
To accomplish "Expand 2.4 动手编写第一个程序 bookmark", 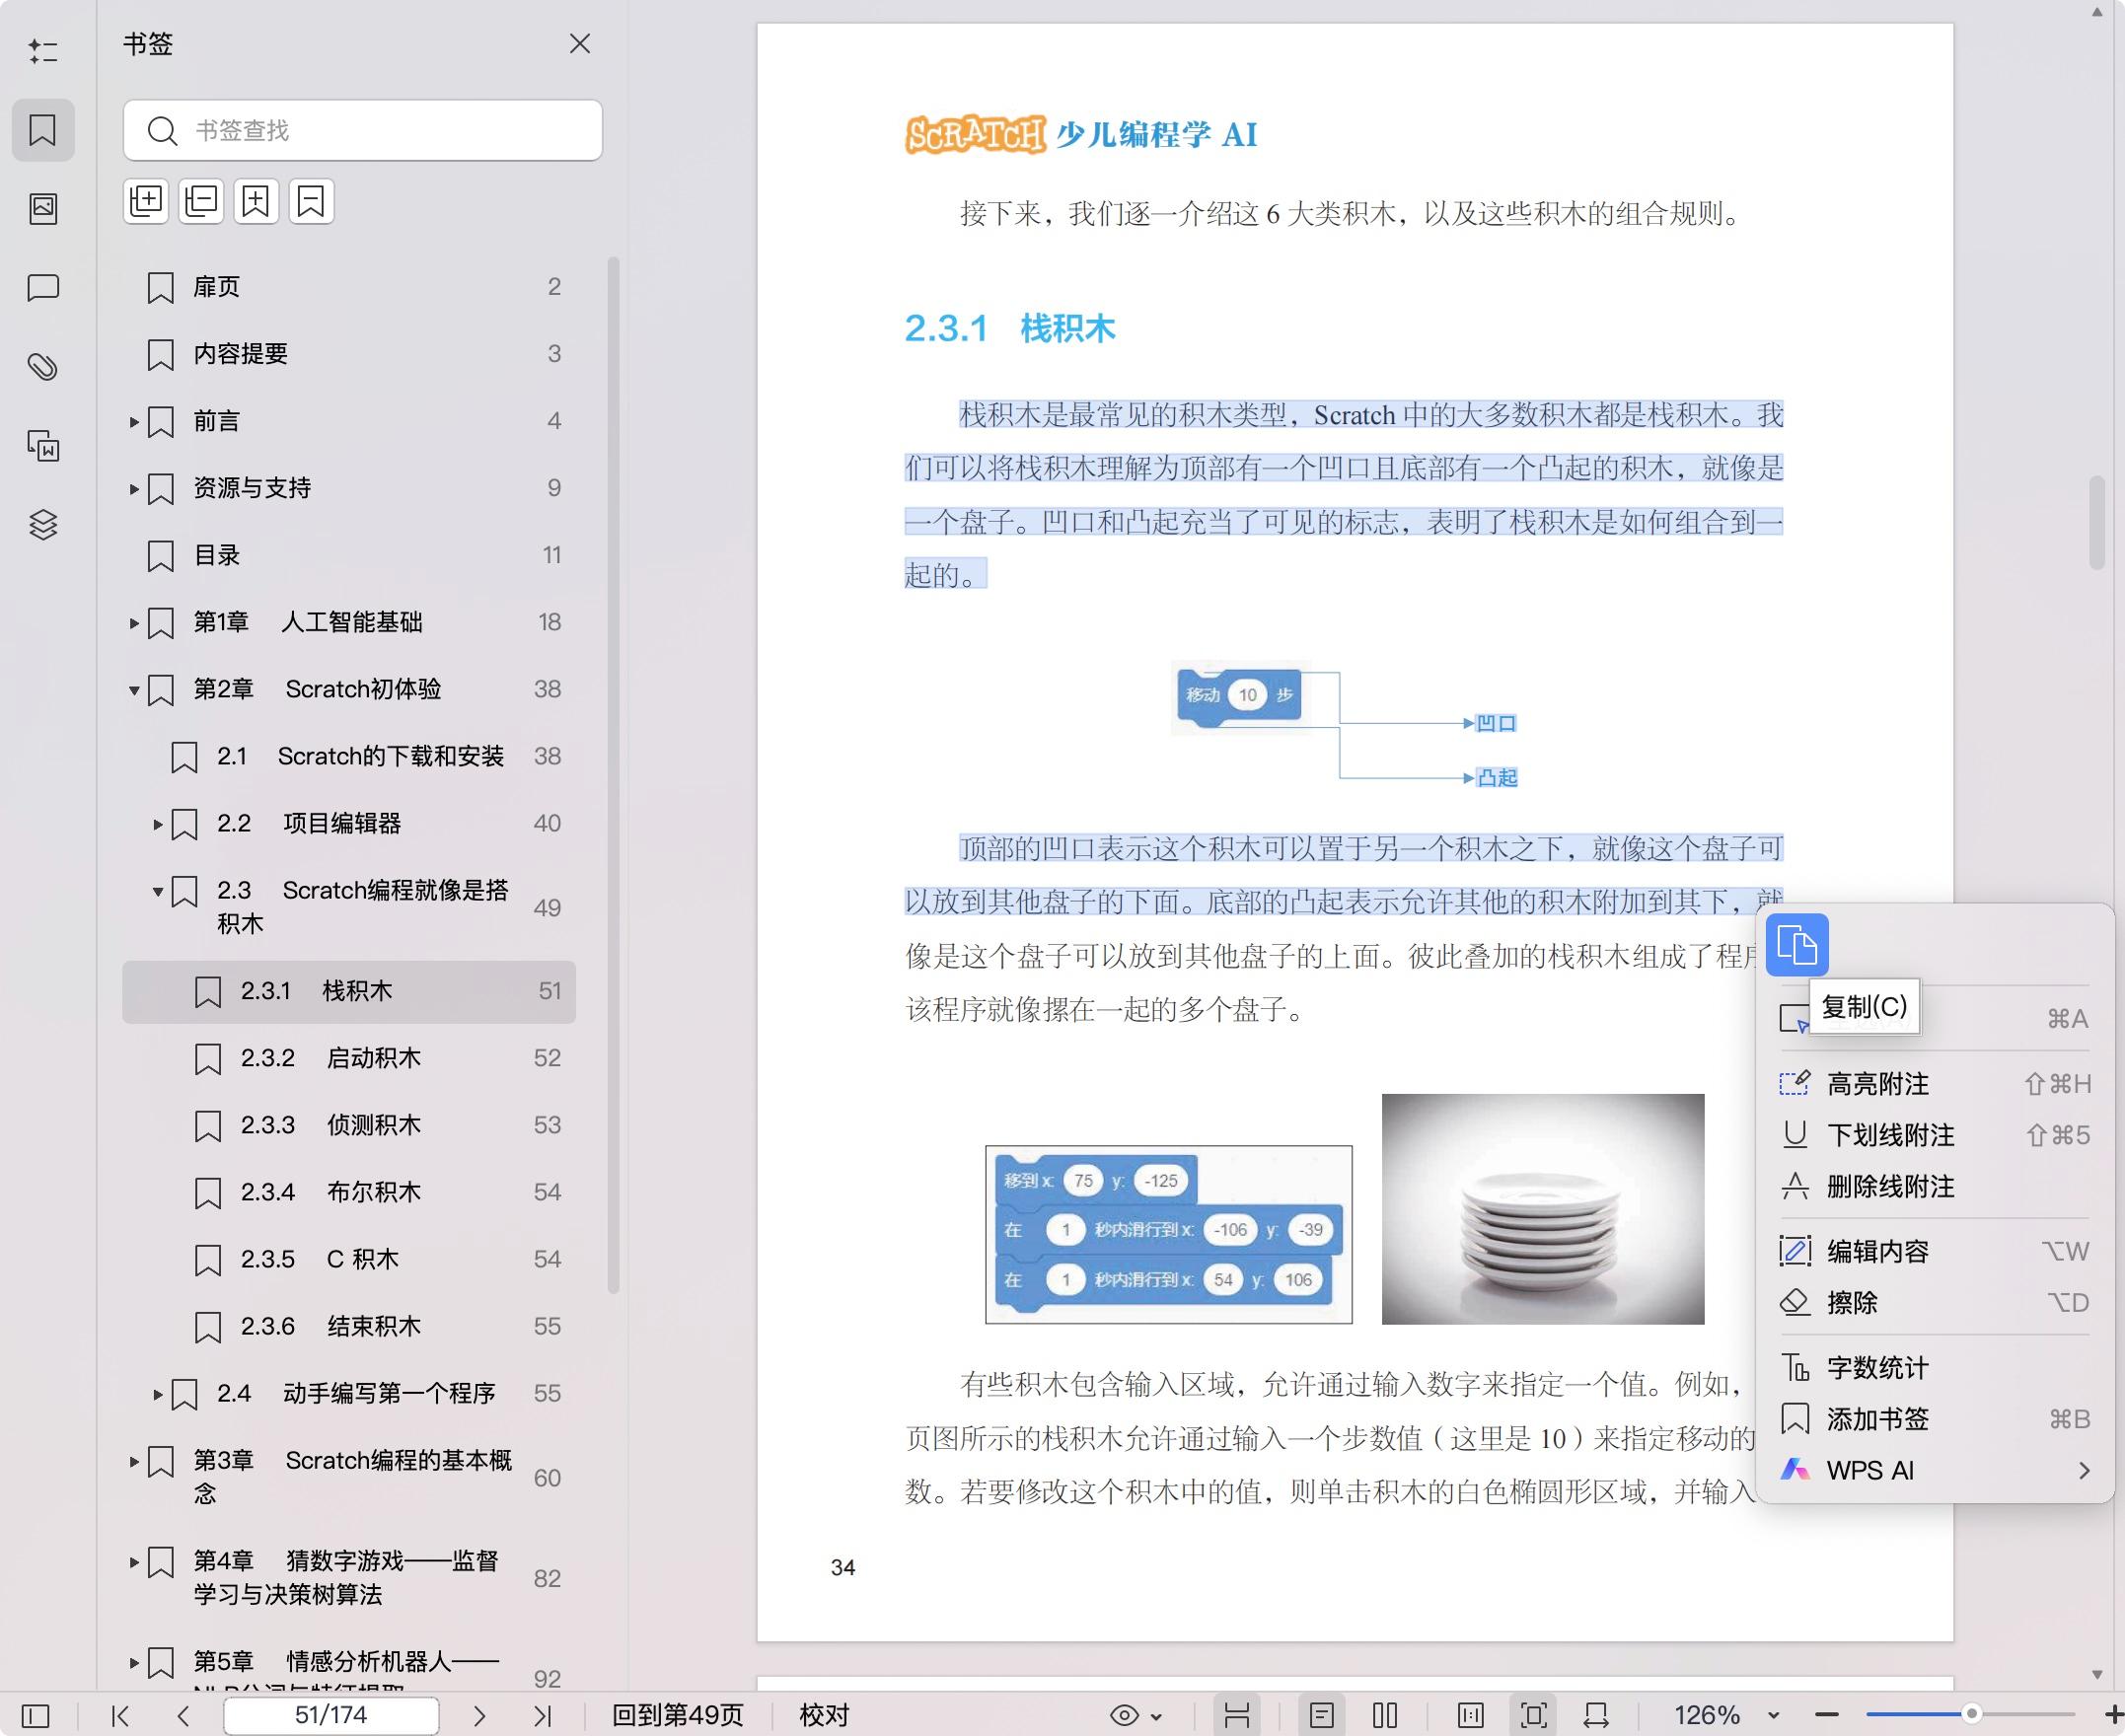I will [x=158, y=1394].
